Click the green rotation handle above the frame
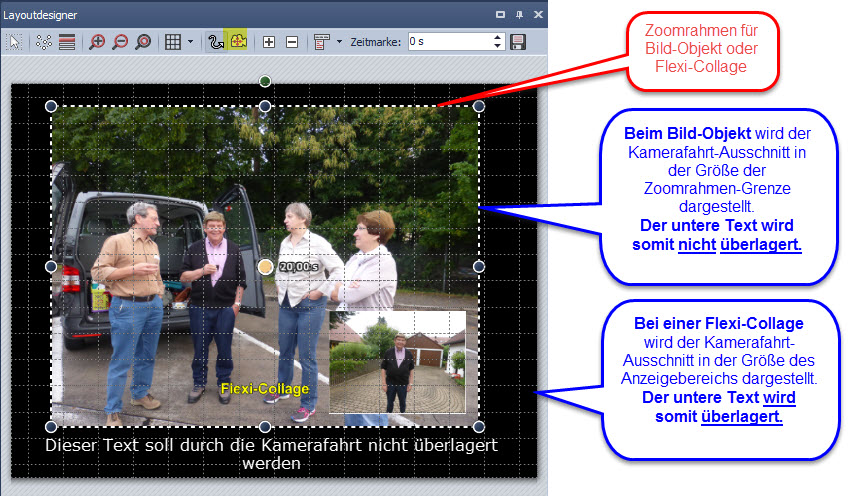Viewport: 863px width, 496px height. coord(265,81)
